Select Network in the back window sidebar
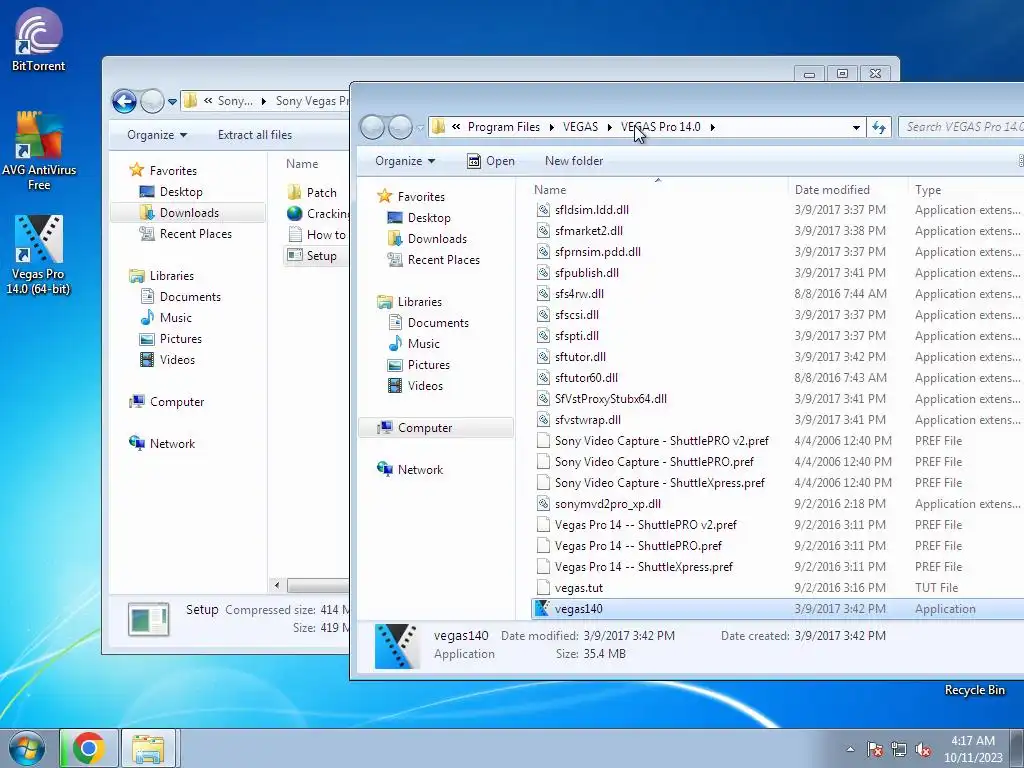 (x=172, y=443)
